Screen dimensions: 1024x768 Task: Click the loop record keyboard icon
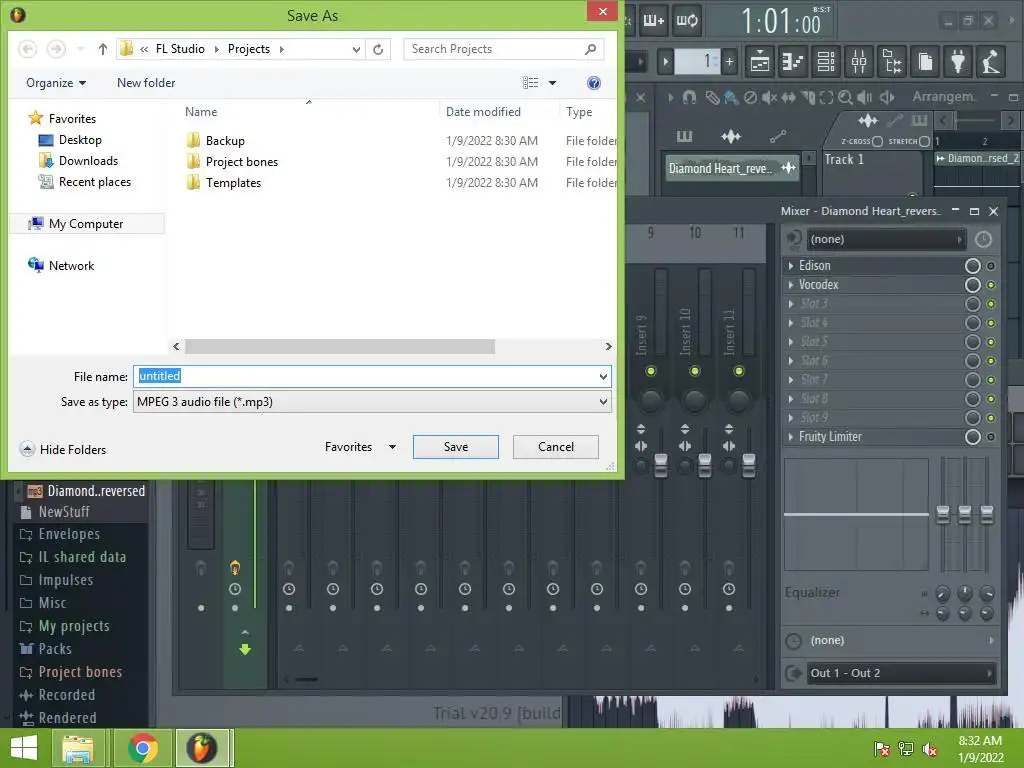point(686,20)
